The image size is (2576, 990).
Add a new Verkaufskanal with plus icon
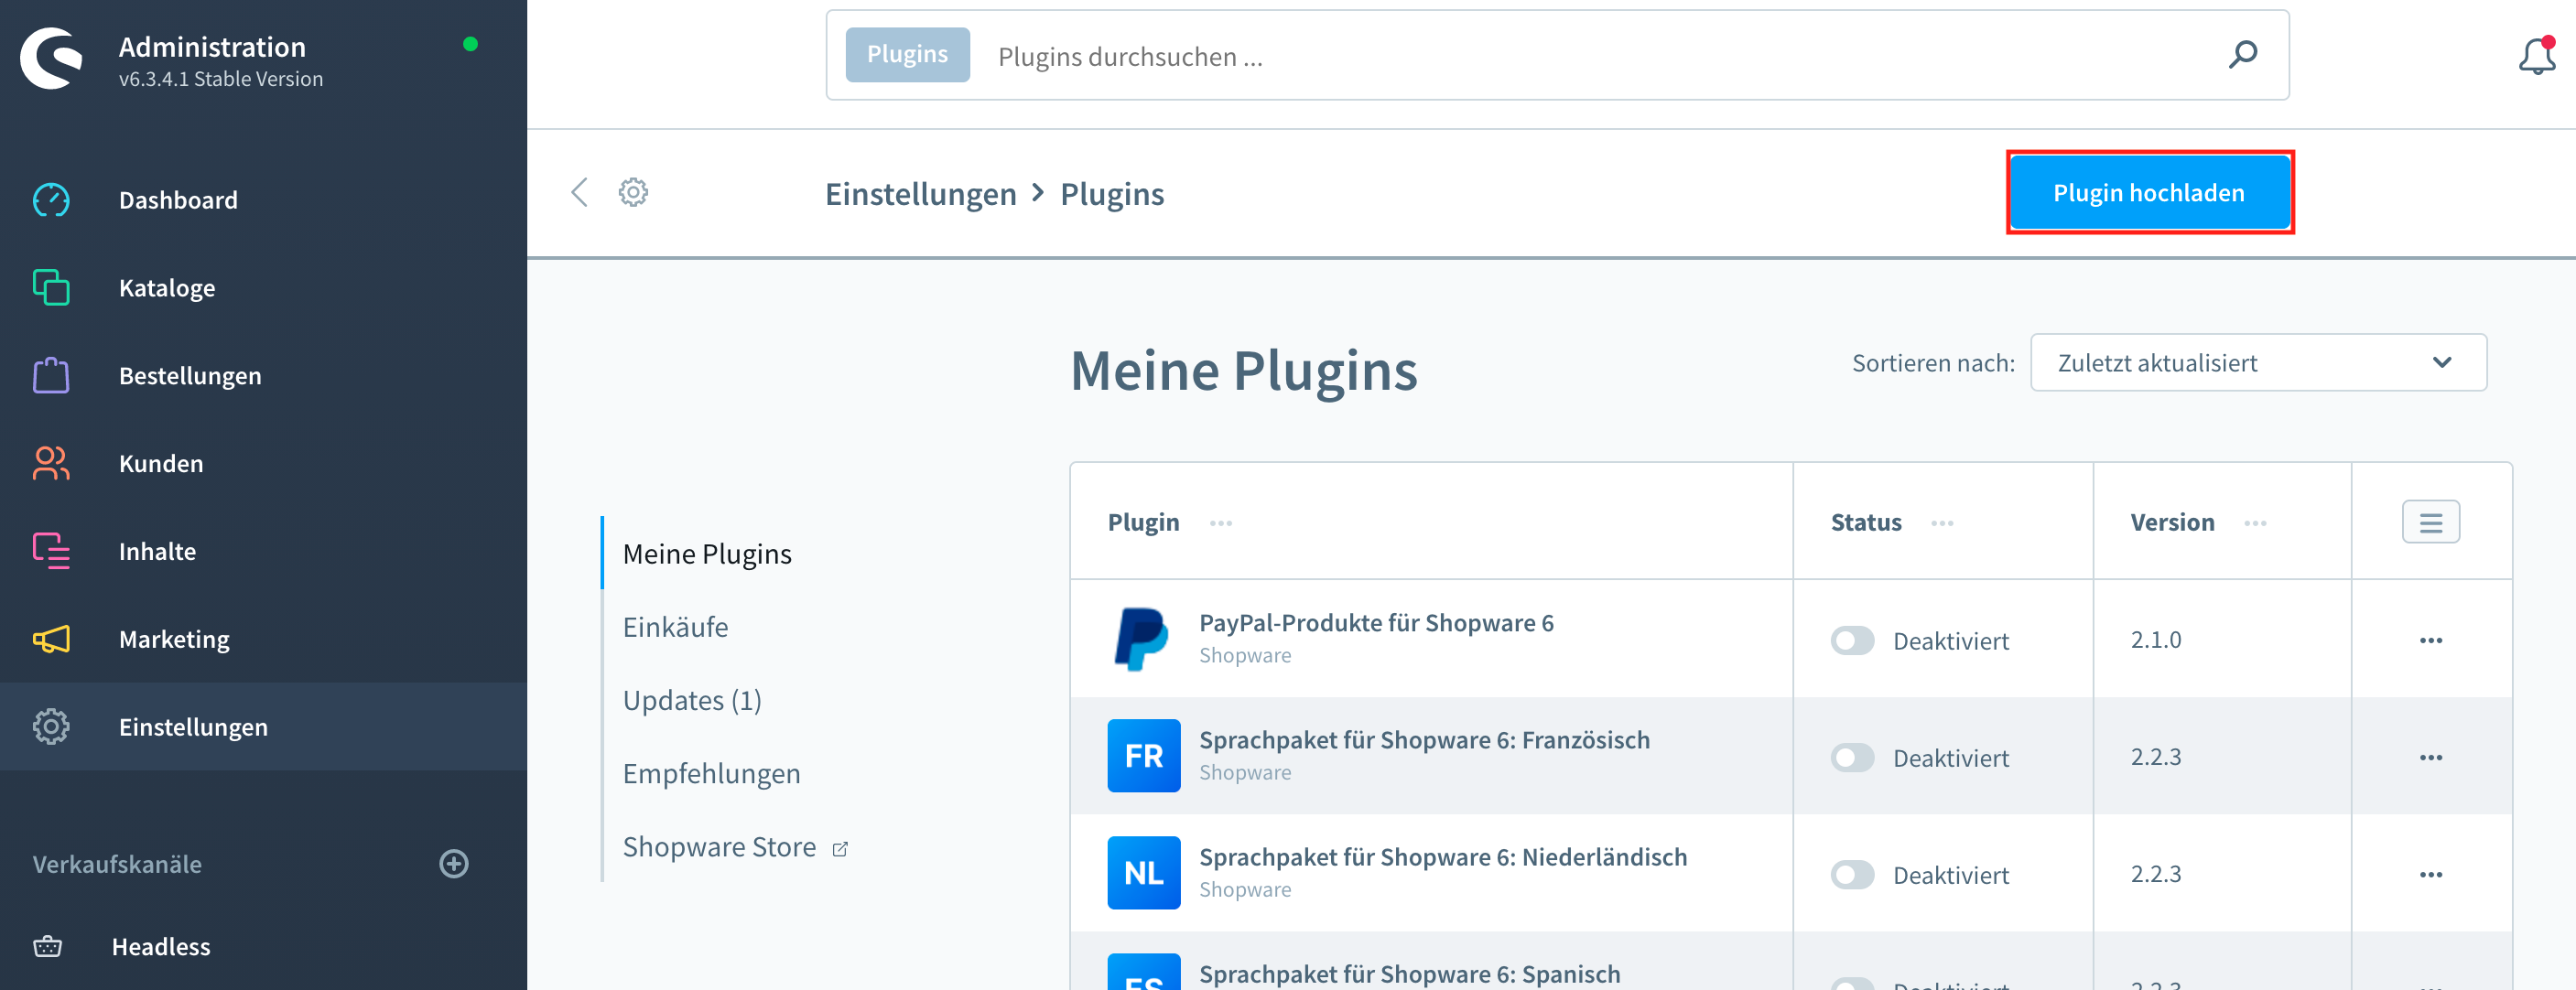click(454, 864)
